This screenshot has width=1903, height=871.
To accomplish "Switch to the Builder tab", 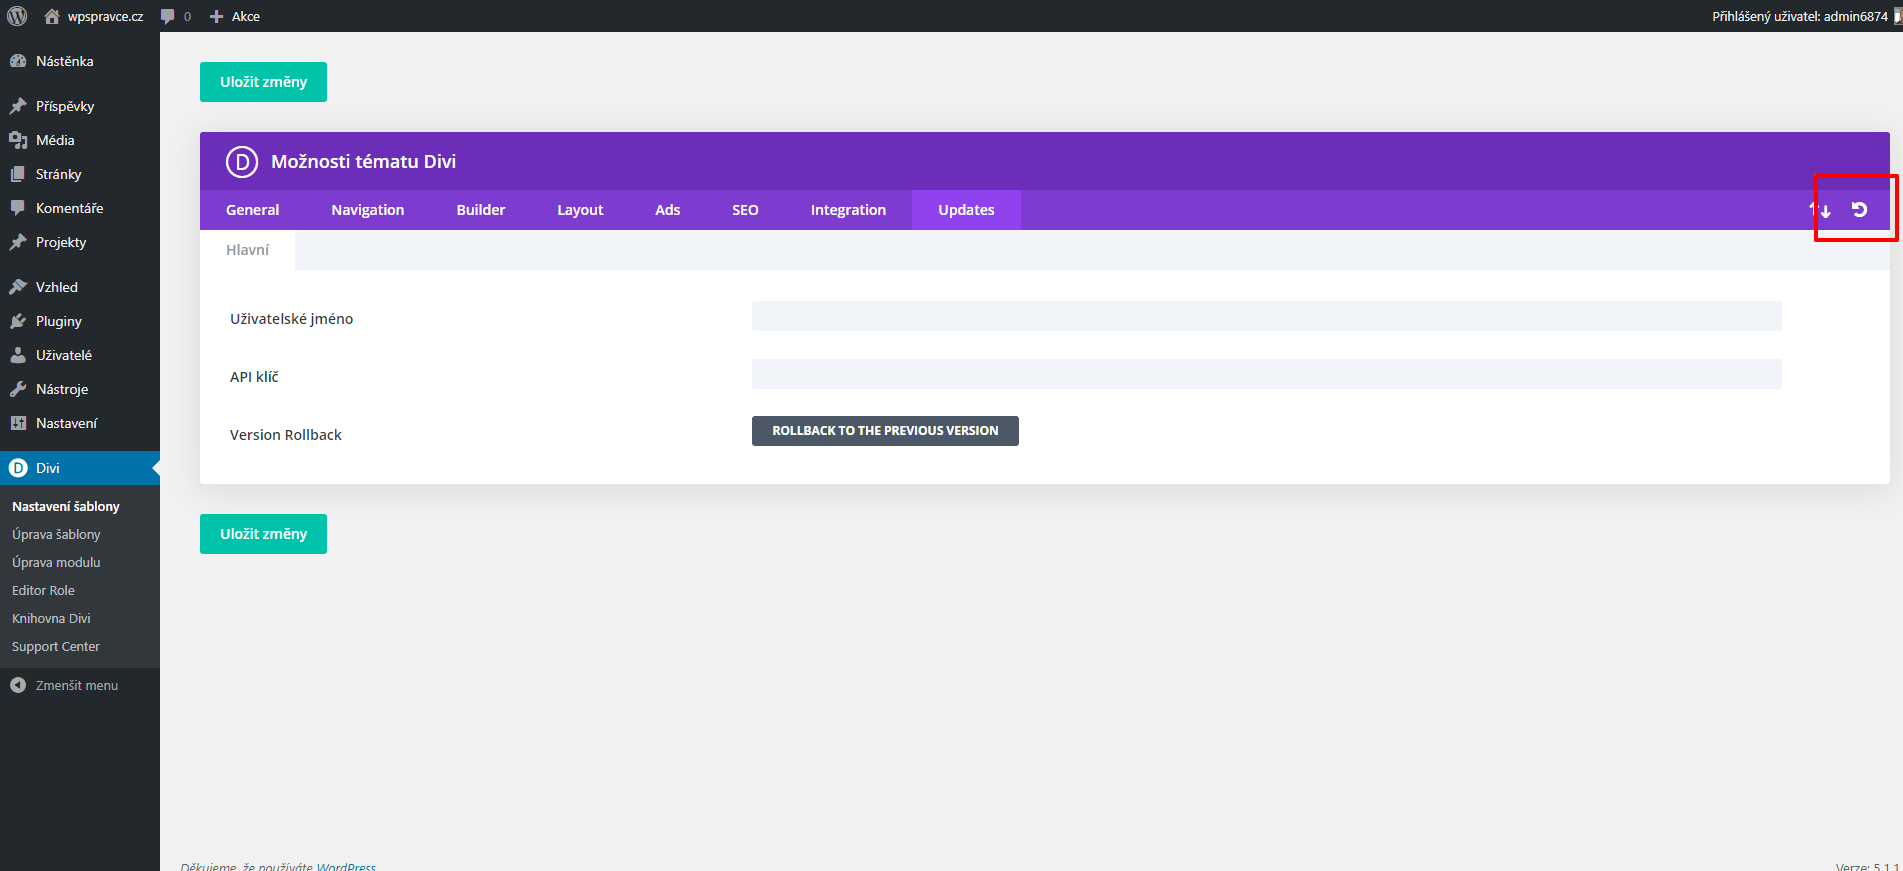I will point(481,210).
